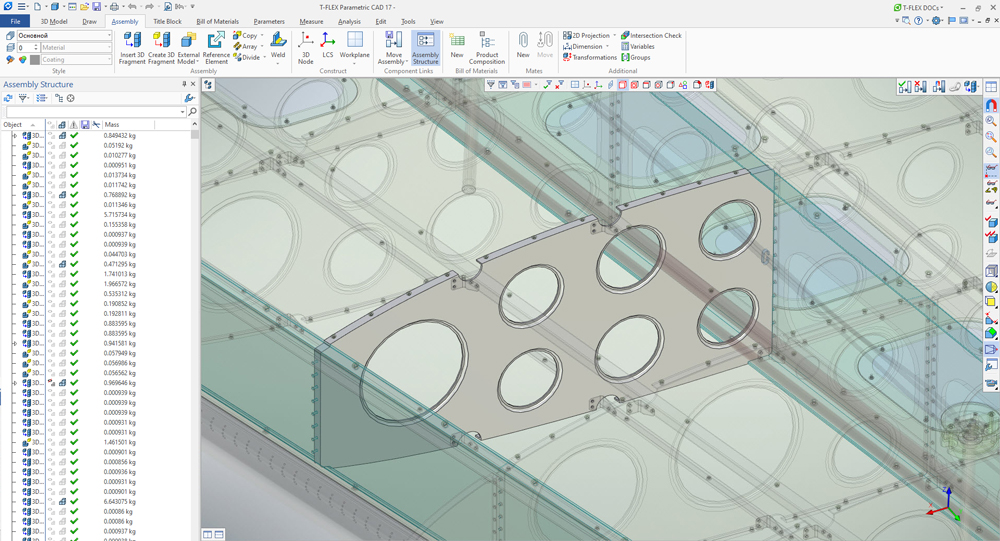Click the help question mark icon
The image size is (1000, 541).
pyautogui.click(x=918, y=20)
